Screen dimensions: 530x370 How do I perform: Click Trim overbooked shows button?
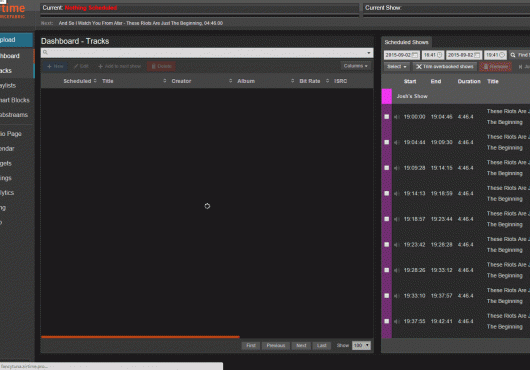tap(445, 67)
